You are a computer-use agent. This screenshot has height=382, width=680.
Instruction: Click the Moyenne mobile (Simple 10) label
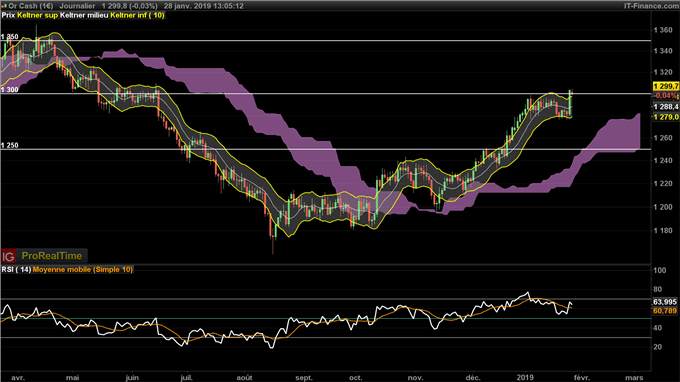pyautogui.click(x=83, y=270)
